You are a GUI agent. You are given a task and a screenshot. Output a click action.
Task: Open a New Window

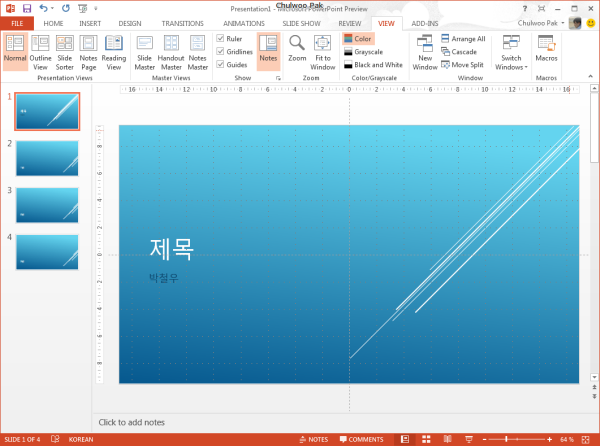coord(425,52)
